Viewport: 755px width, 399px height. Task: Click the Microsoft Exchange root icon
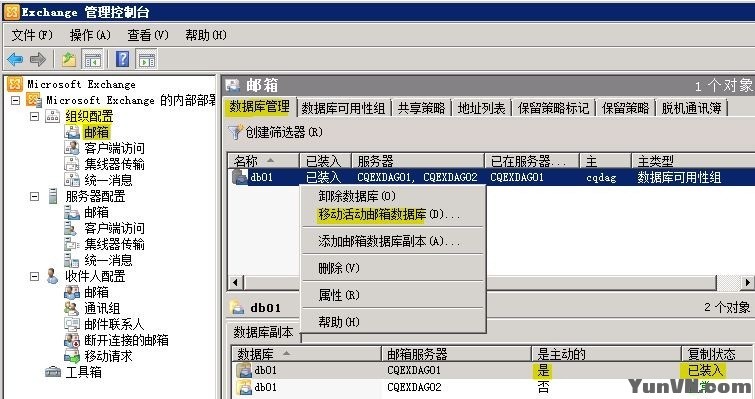pyautogui.click(x=15, y=84)
